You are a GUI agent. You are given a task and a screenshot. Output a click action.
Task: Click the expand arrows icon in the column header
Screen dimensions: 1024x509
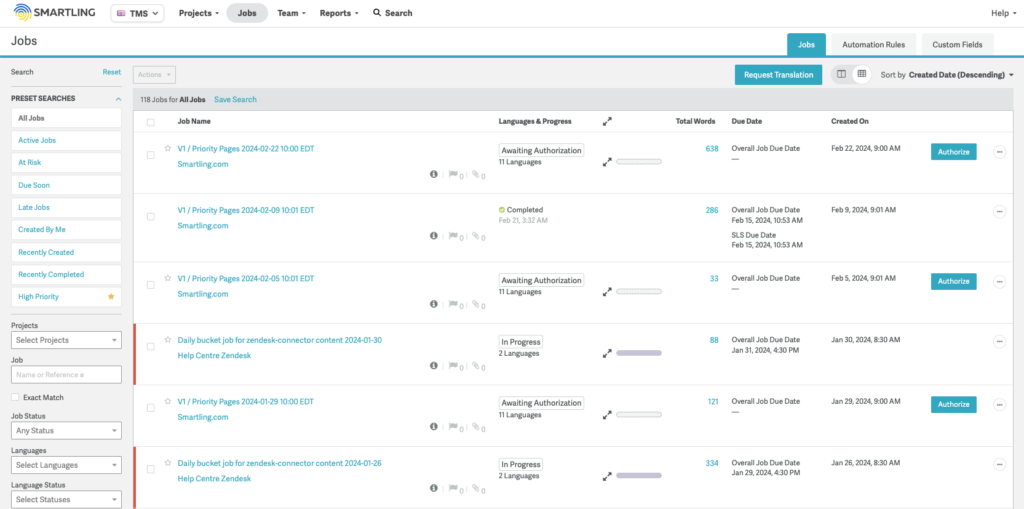click(607, 121)
